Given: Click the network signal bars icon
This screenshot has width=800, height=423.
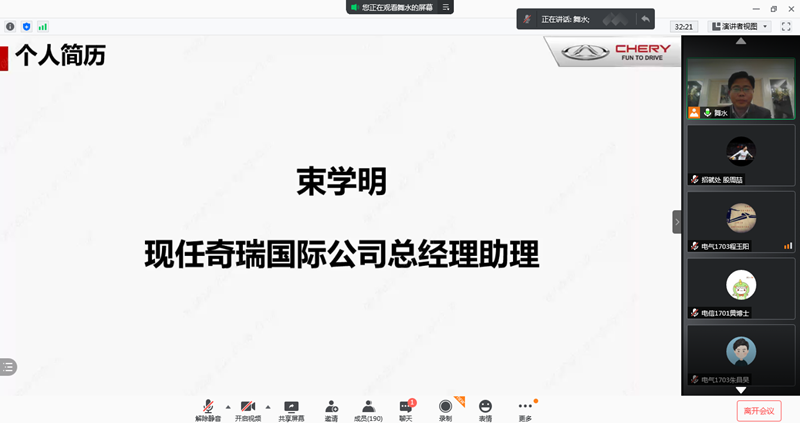Looking at the screenshot, I should tap(43, 27).
